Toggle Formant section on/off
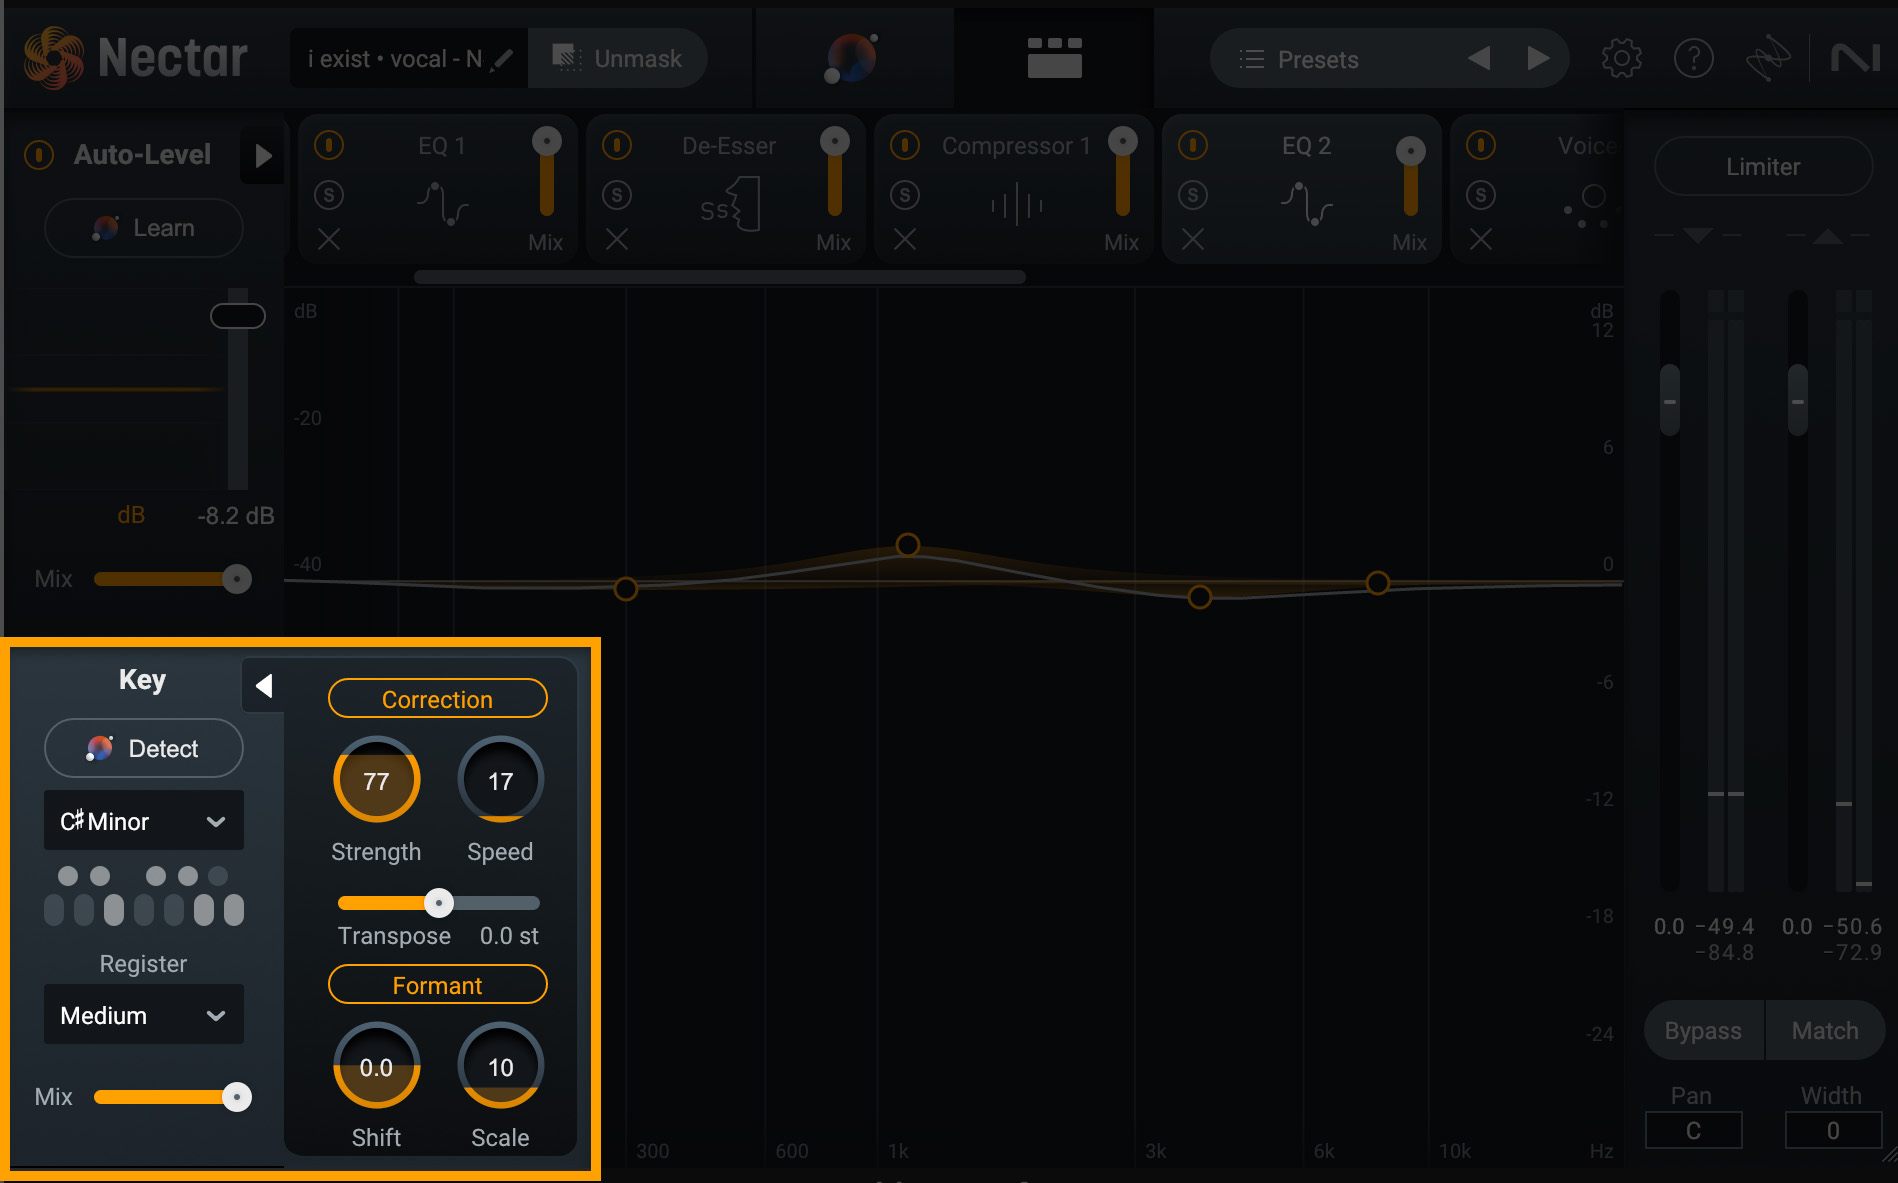 tap(437, 985)
